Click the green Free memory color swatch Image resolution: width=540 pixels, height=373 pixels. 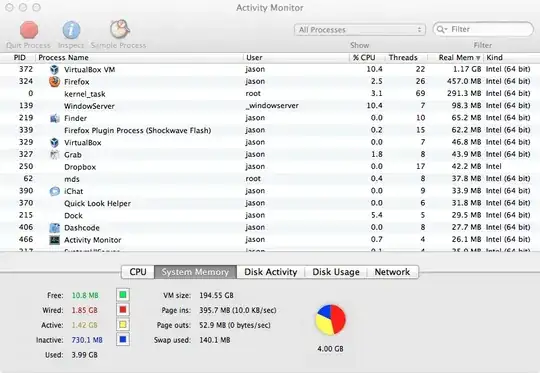123,295
